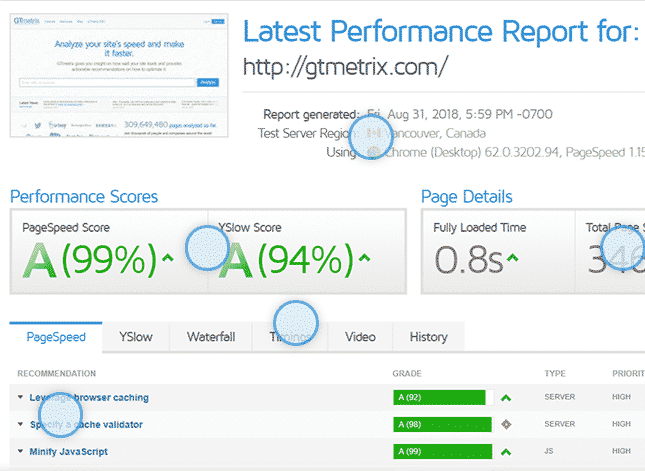Open the Waterfall tab
The height and width of the screenshot is (471, 645).
click(211, 337)
